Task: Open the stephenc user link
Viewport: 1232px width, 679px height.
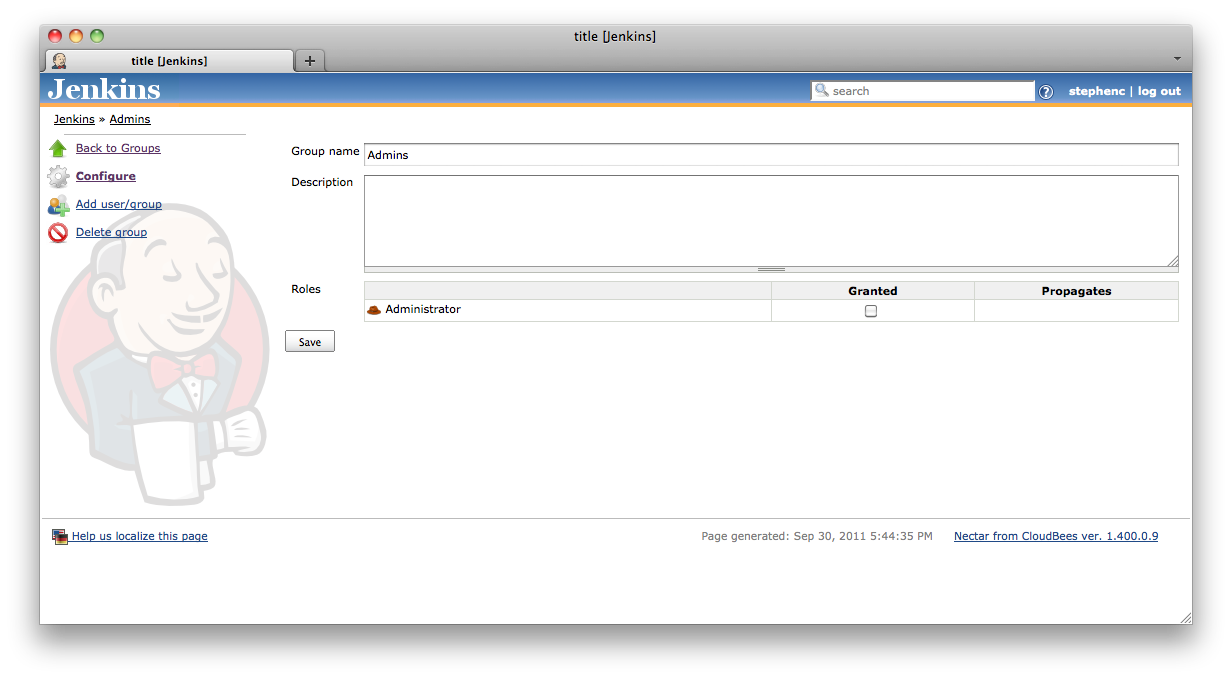Action: coord(1097,91)
